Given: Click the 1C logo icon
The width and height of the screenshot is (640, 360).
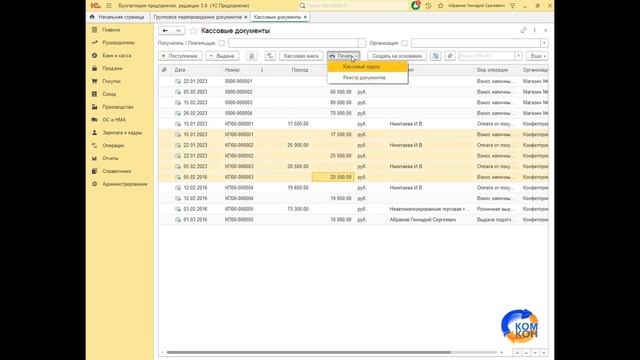Looking at the screenshot, I should pyautogui.click(x=96, y=6).
